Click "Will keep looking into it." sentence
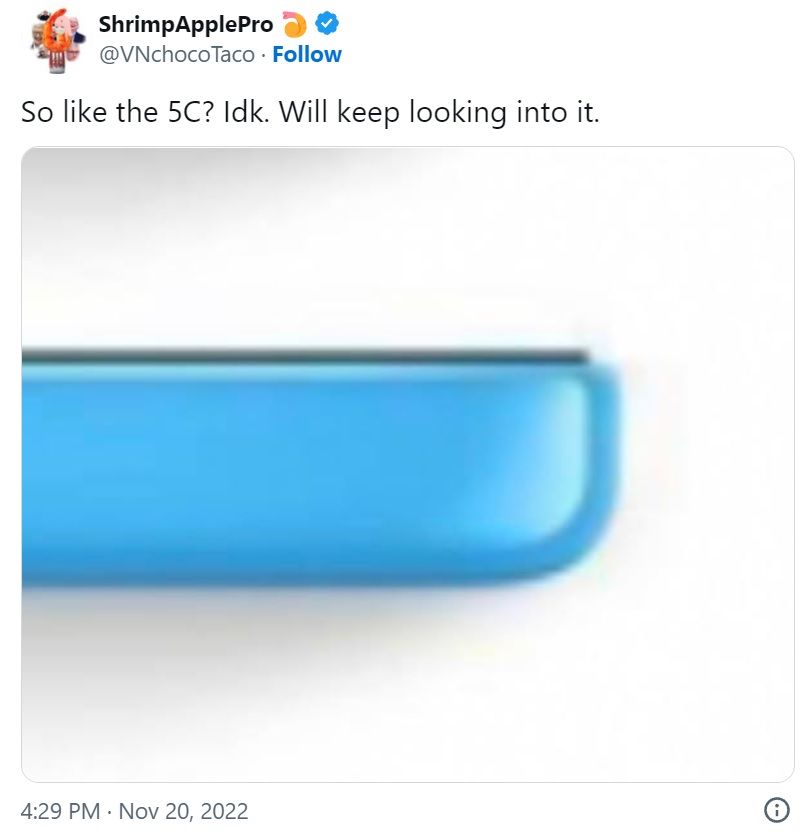This screenshot has height=839, width=812. [x=439, y=112]
